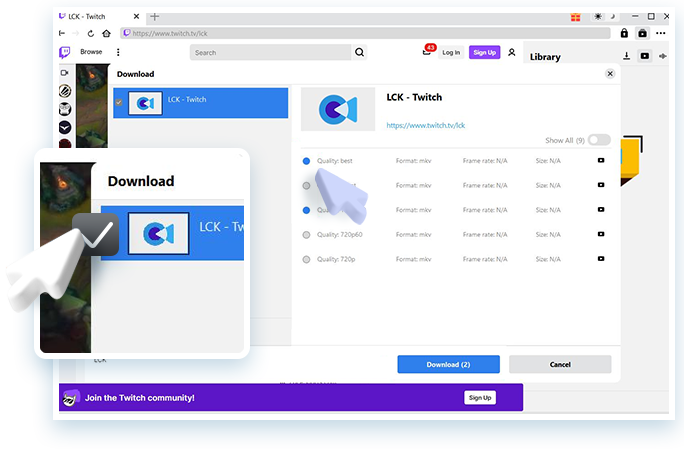Switch to light theme with sun icon
The image size is (684, 449).
598,17
